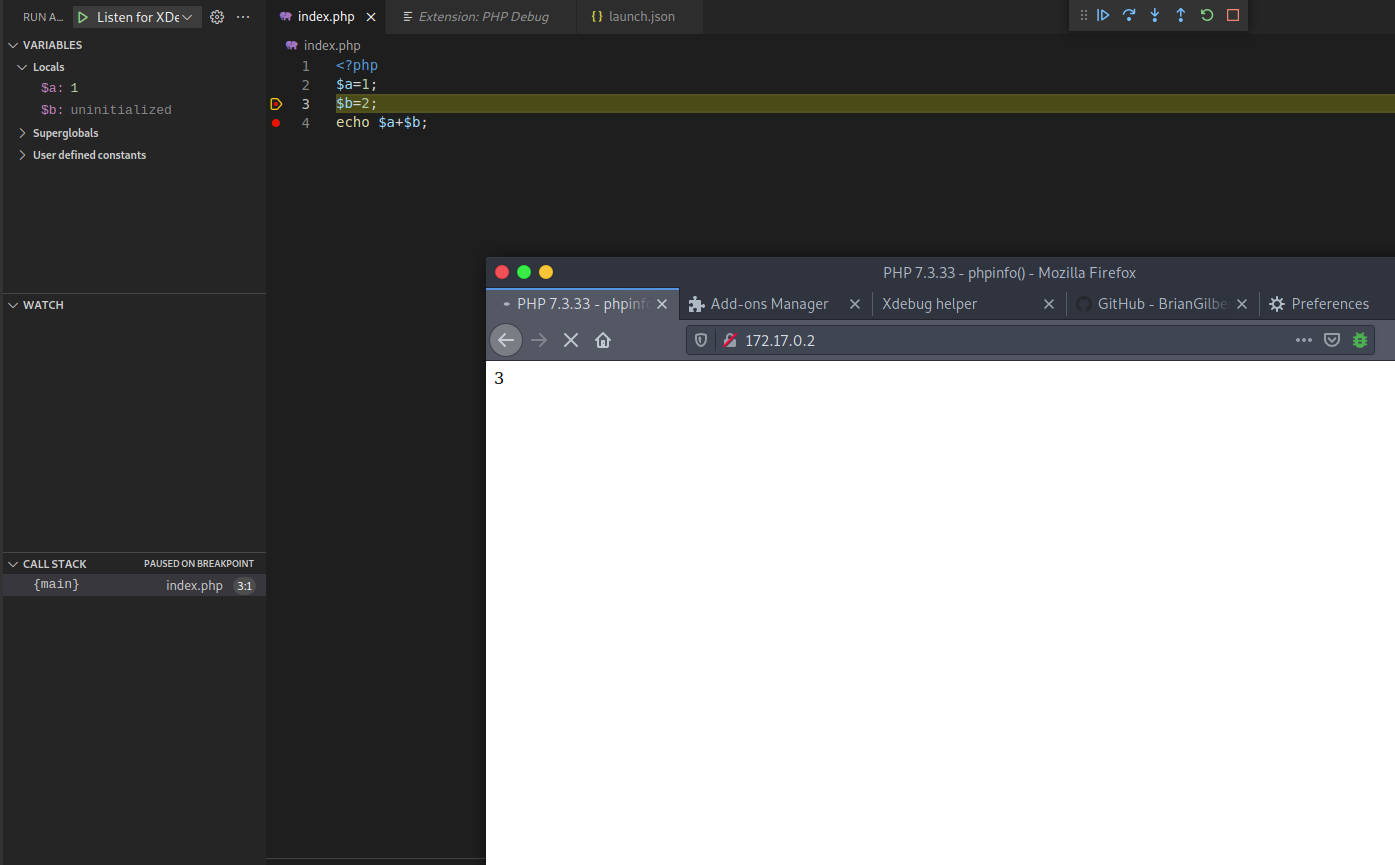Collapse the VARIABLES section
The height and width of the screenshot is (865, 1395).
tap(14, 45)
